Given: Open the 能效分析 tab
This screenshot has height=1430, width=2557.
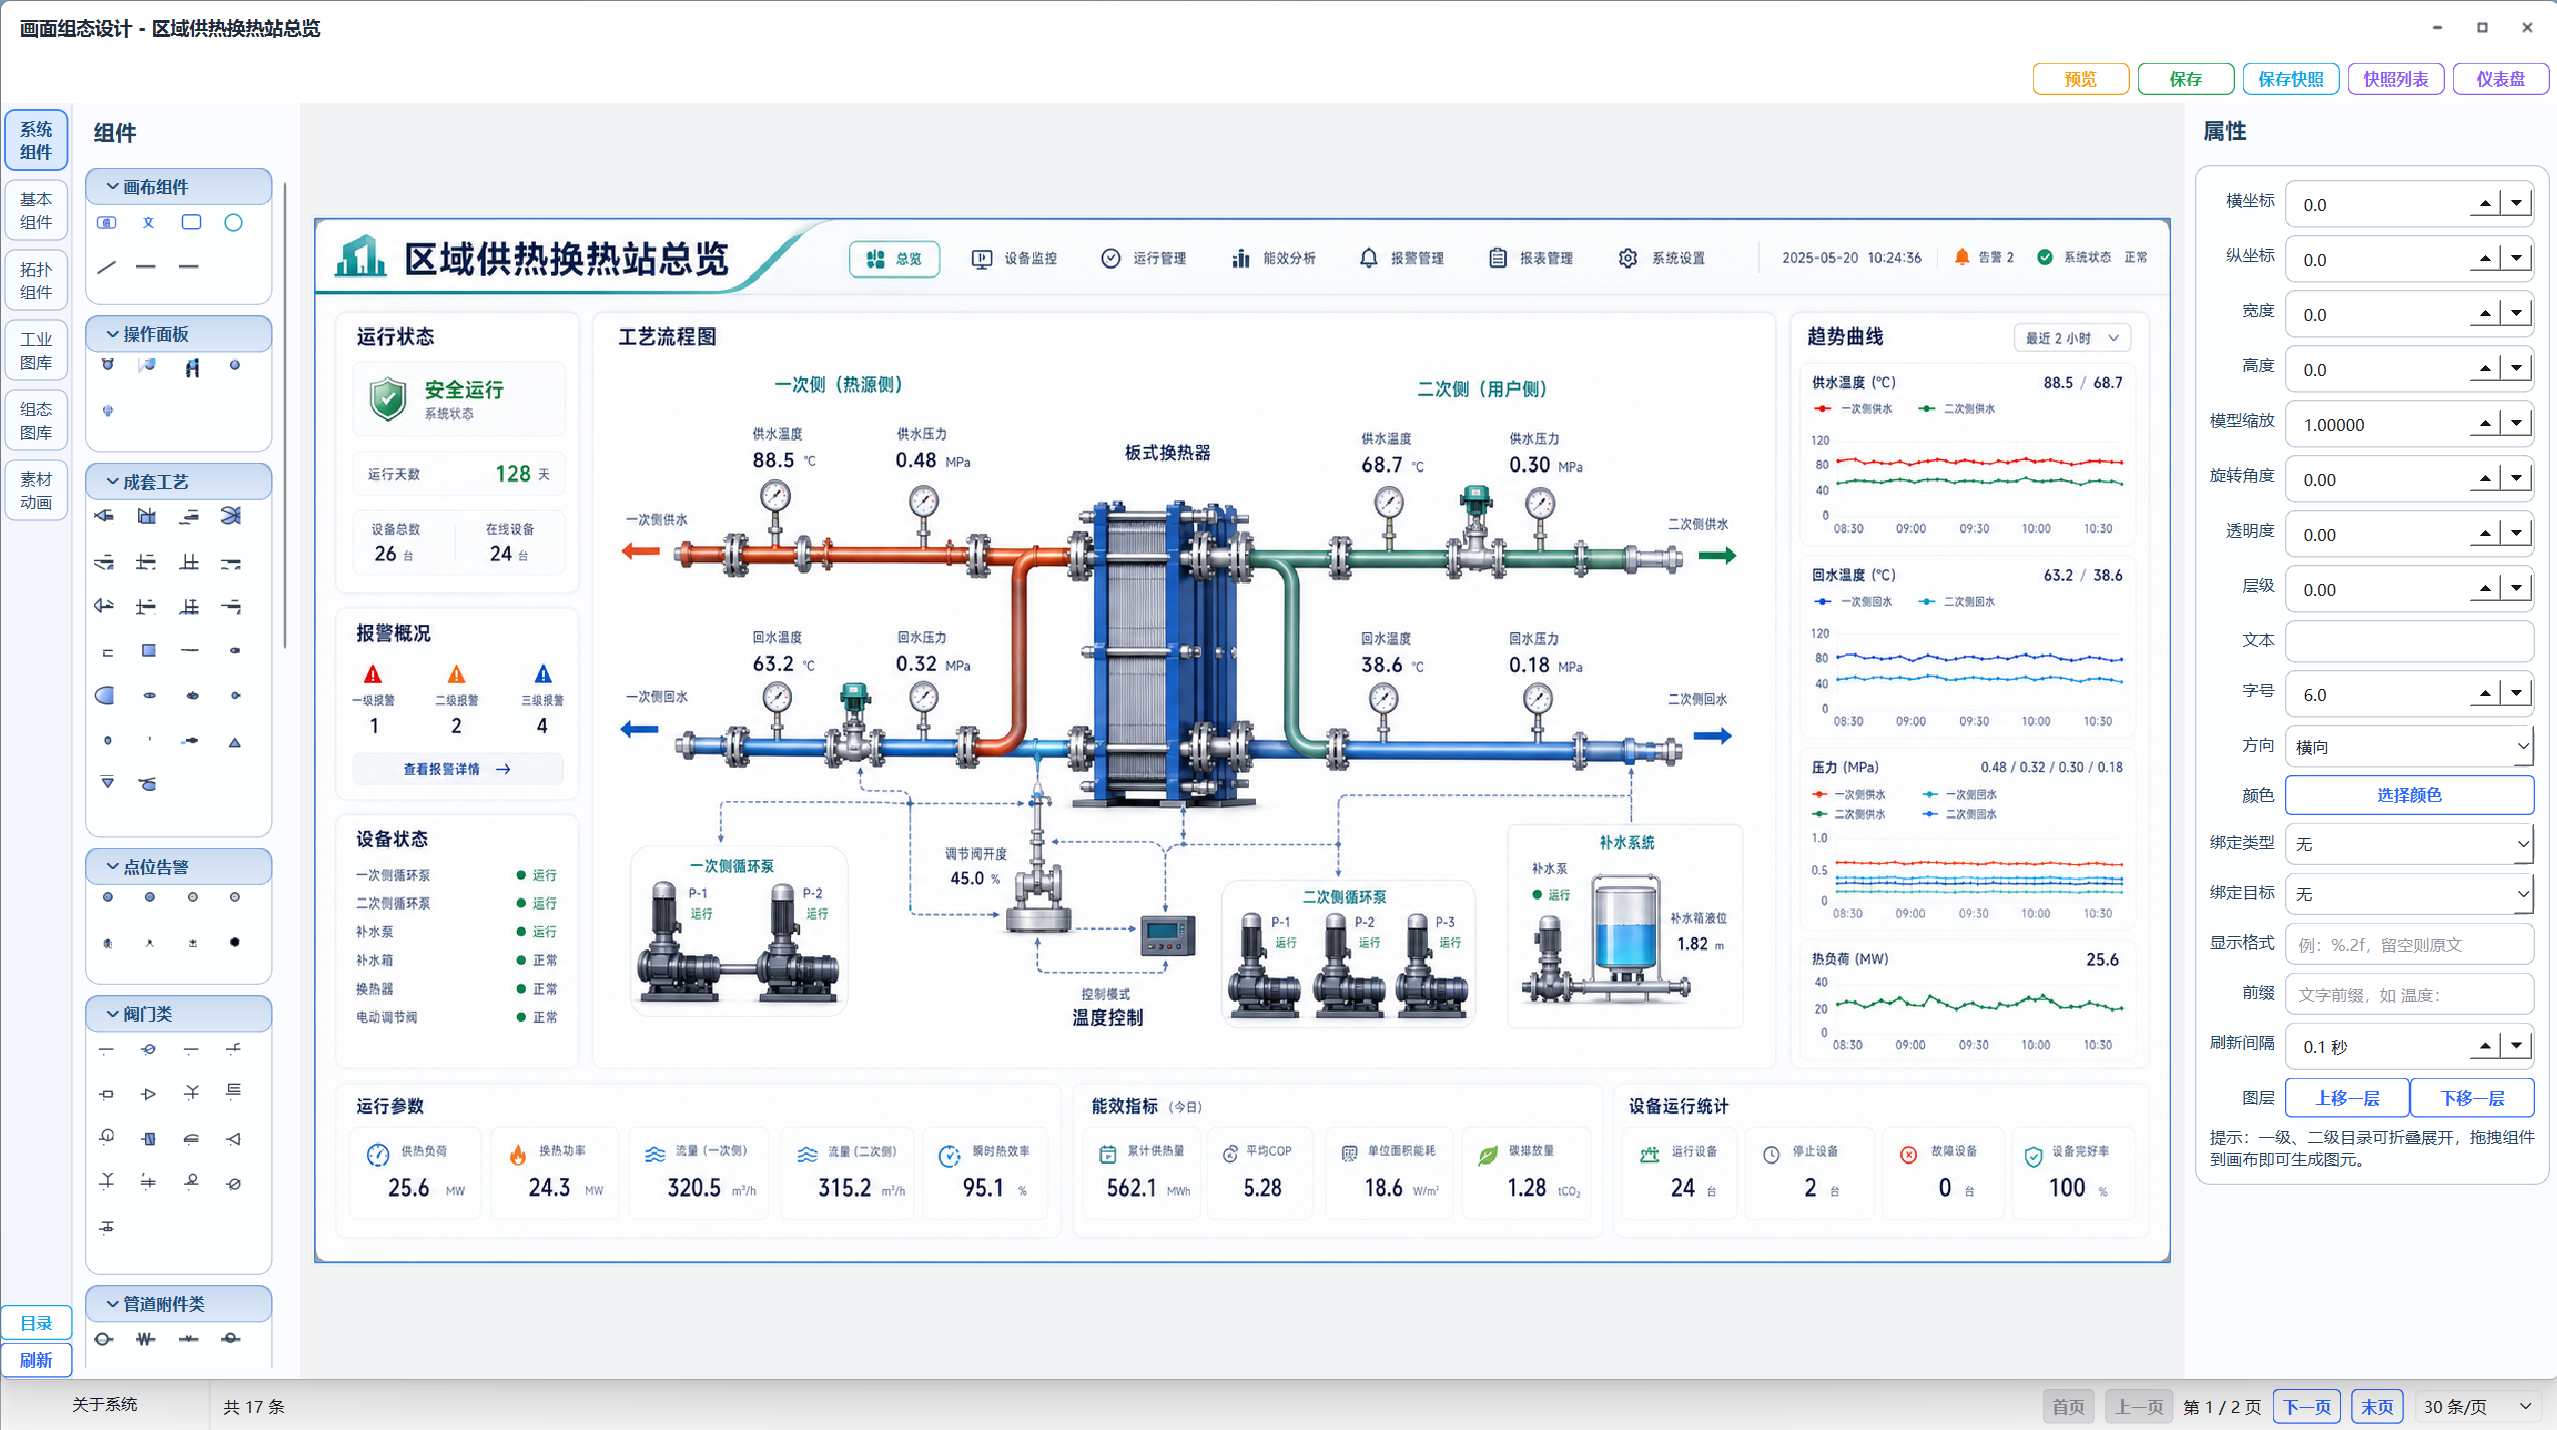Looking at the screenshot, I should pos(1273,259).
